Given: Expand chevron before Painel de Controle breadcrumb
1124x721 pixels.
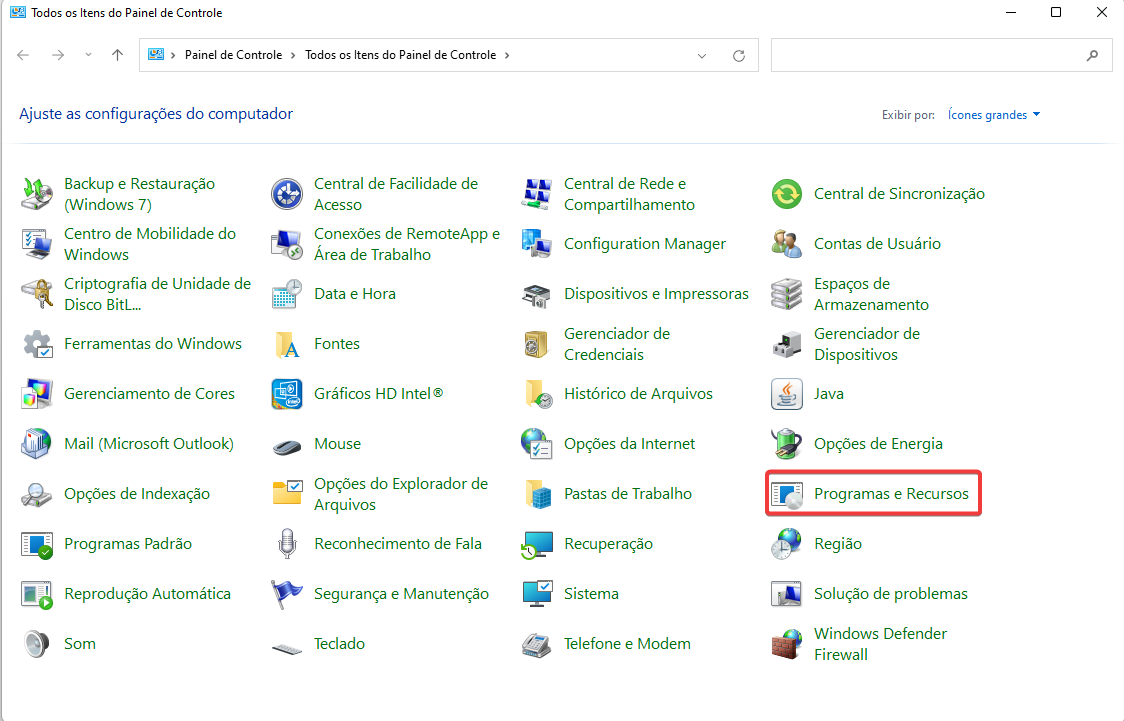Looking at the screenshot, I should pos(173,55).
